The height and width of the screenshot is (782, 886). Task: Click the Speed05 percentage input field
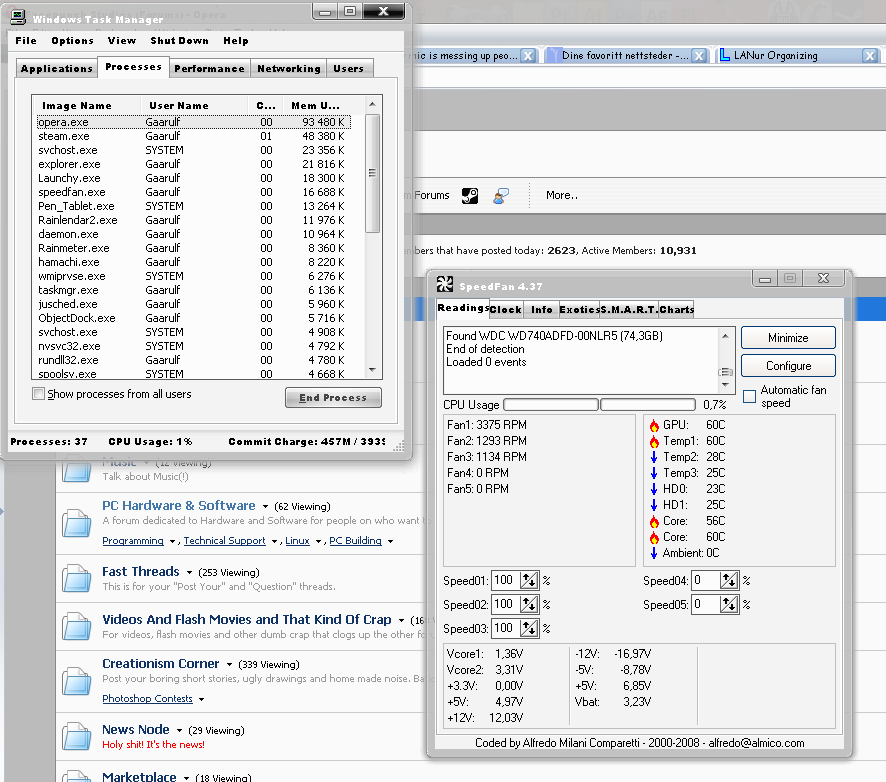[x=706, y=605]
